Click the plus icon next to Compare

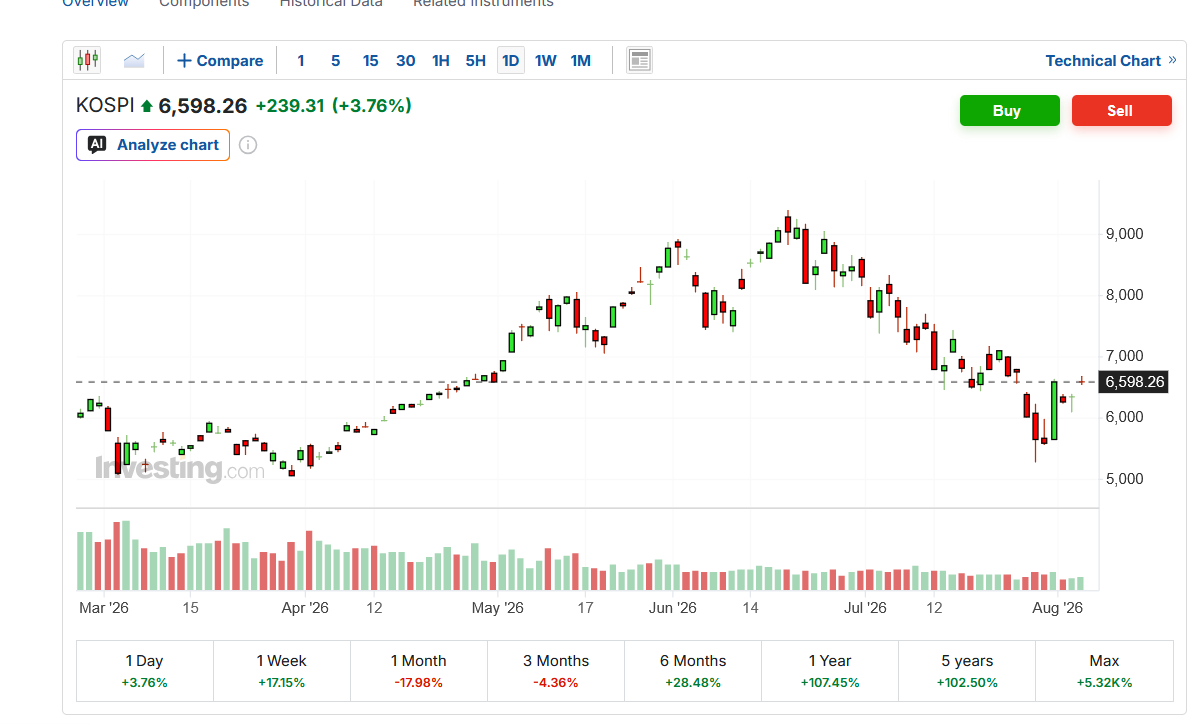(184, 61)
